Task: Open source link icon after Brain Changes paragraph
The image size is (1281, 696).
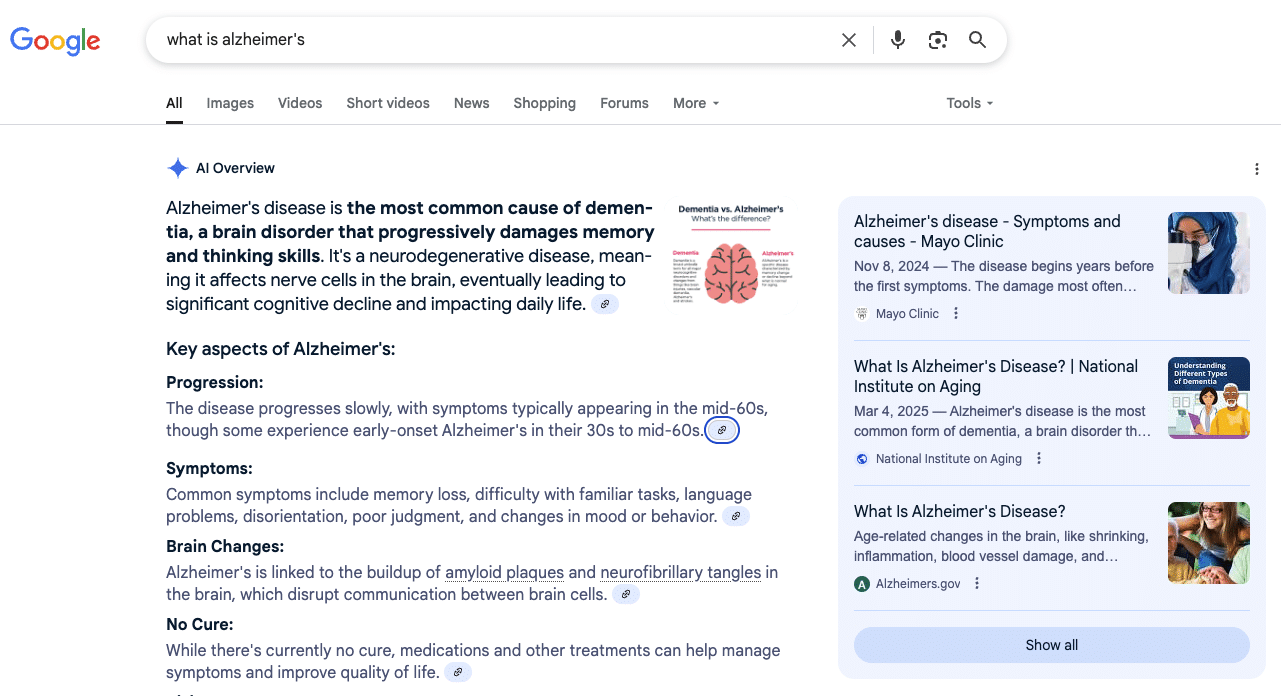Action: pyautogui.click(x=626, y=595)
